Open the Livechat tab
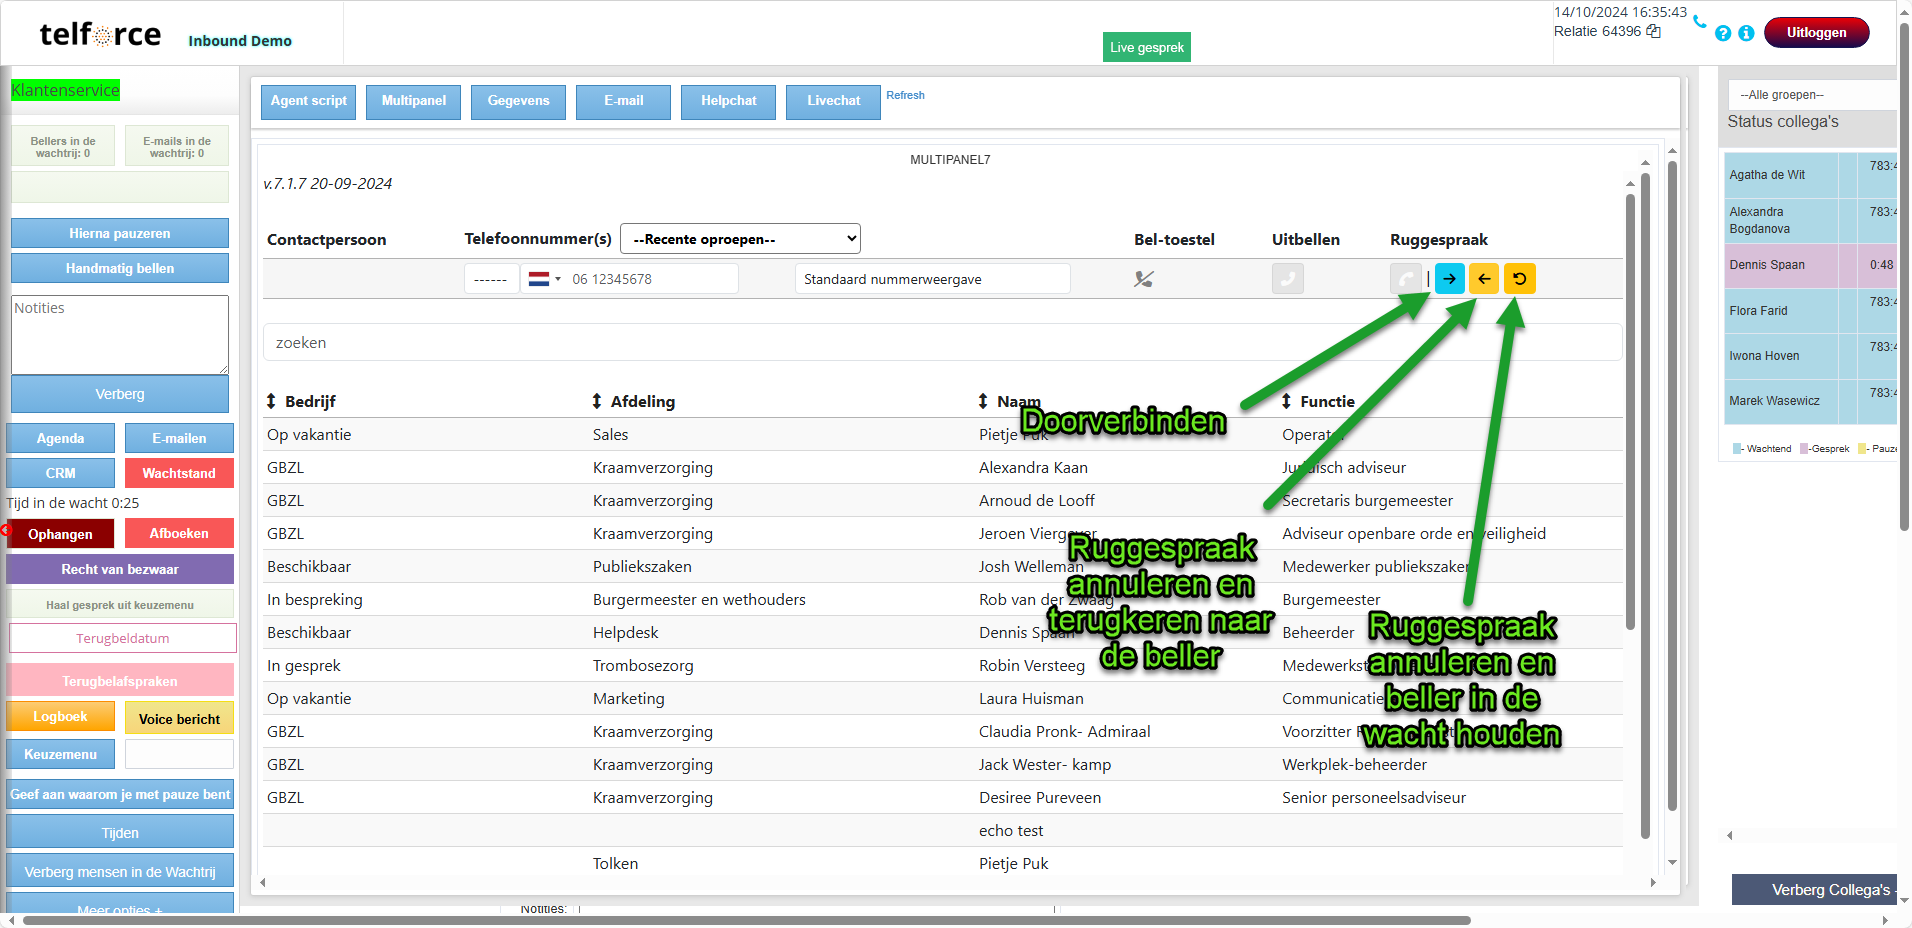The image size is (1912, 928). (833, 101)
